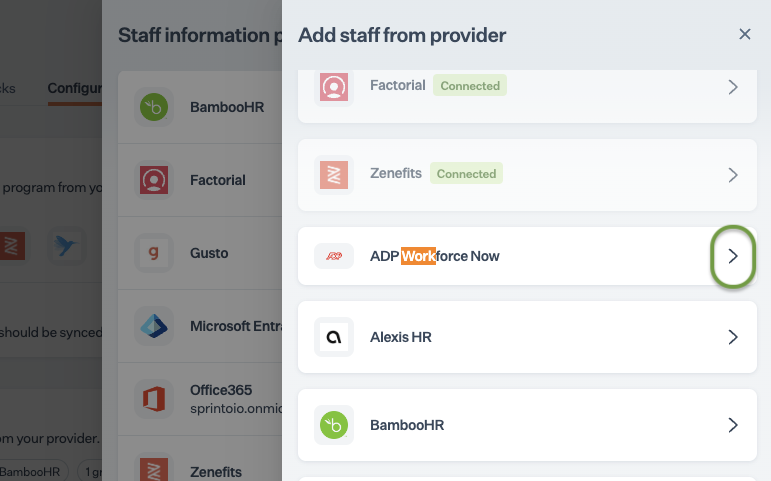Open the ADP Workforce Now chevron arrow
The width and height of the screenshot is (771, 481).
(733, 256)
